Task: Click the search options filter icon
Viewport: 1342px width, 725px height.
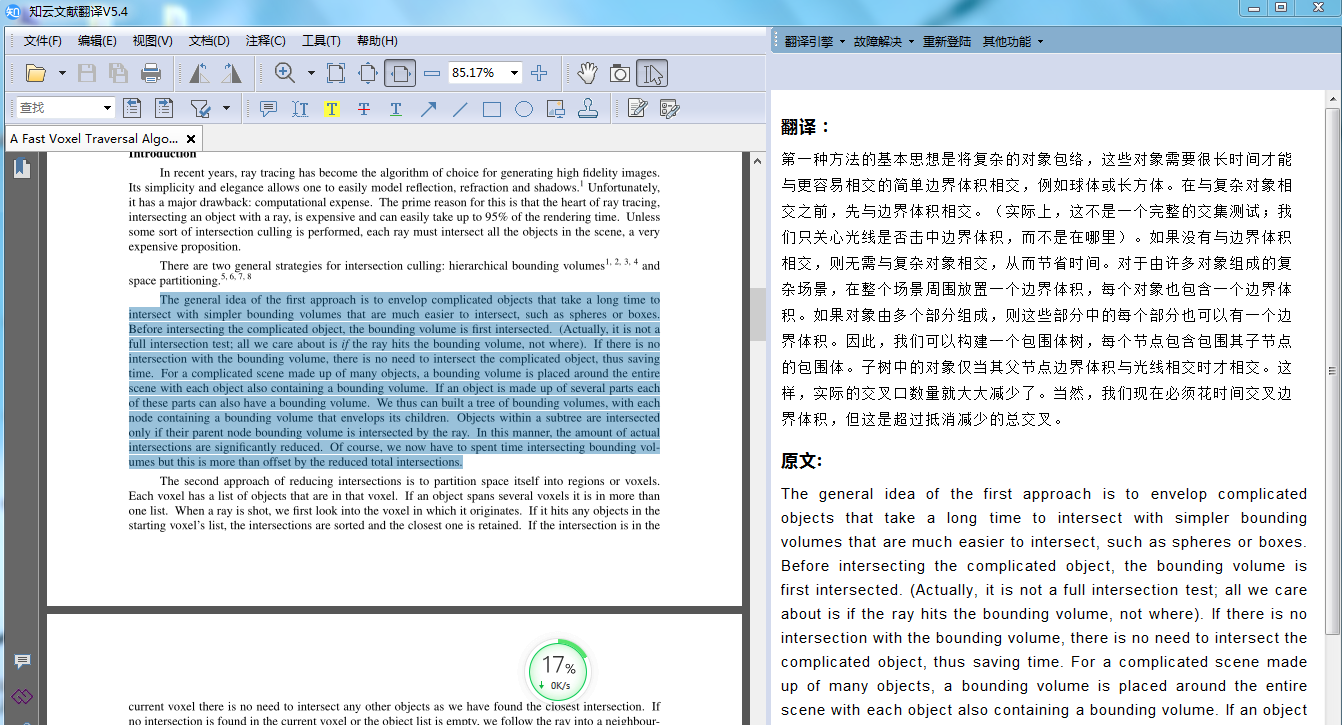Action: 200,108
